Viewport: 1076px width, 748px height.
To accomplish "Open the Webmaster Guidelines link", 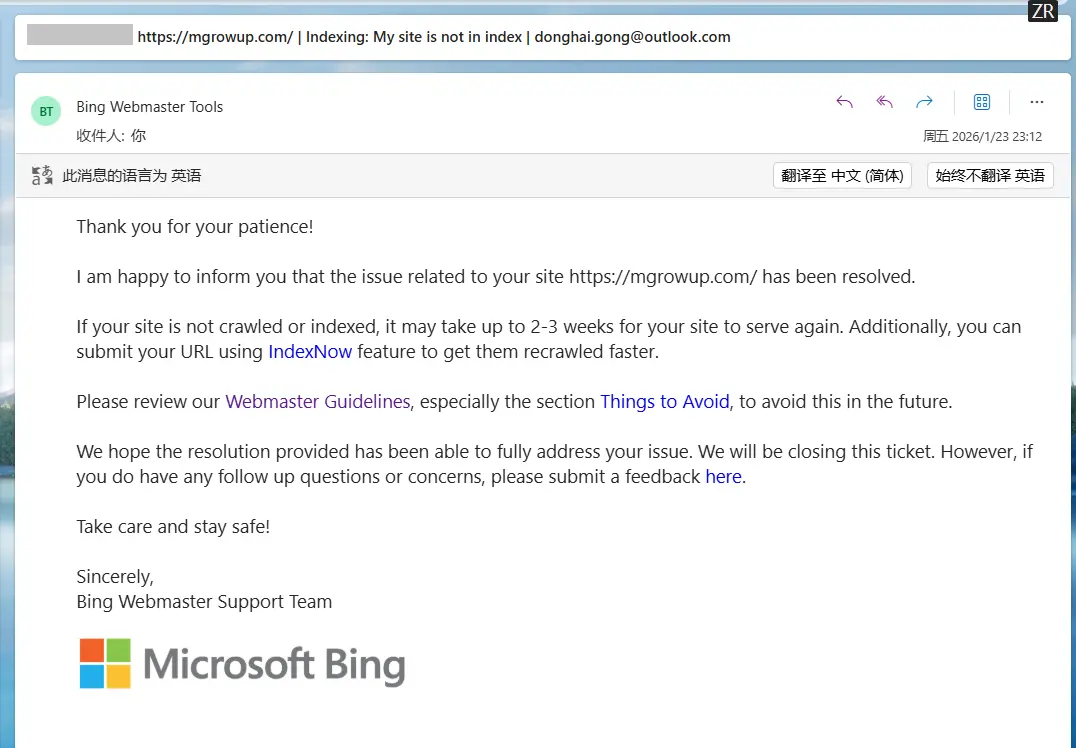I will pyautogui.click(x=318, y=402).
